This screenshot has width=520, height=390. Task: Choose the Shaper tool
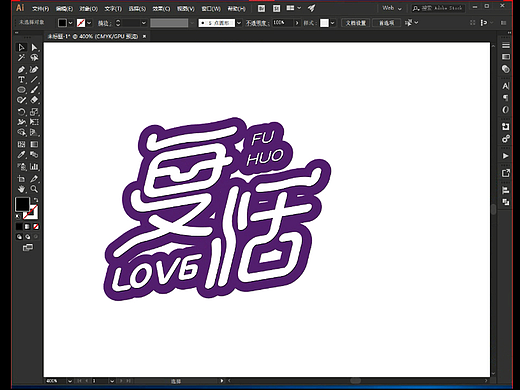click(21, 100)
